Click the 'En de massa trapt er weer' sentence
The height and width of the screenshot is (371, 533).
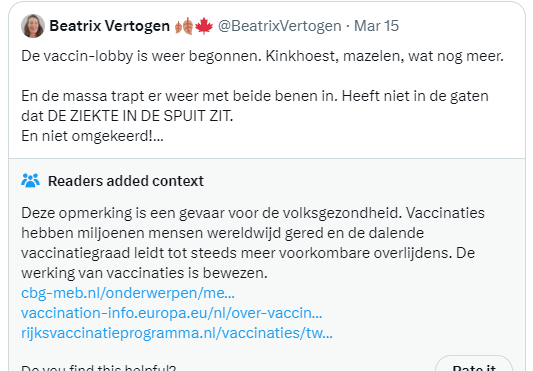tap(179, 96)
